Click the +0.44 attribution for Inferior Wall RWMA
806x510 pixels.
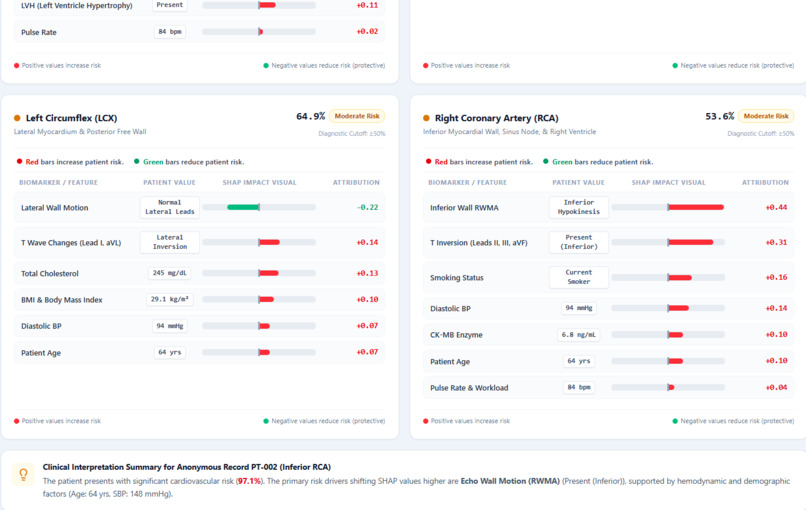(x=776, y=207)
